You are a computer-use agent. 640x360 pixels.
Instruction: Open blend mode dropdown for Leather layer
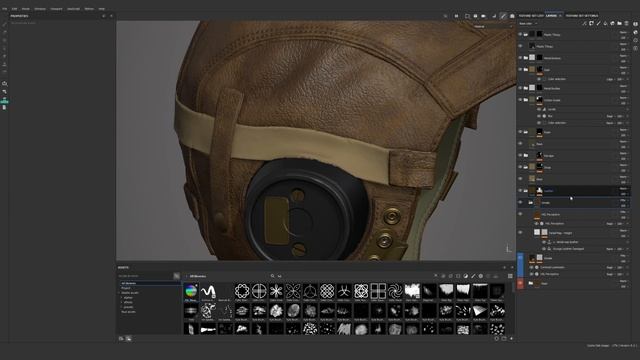click(x=623, y=189)
